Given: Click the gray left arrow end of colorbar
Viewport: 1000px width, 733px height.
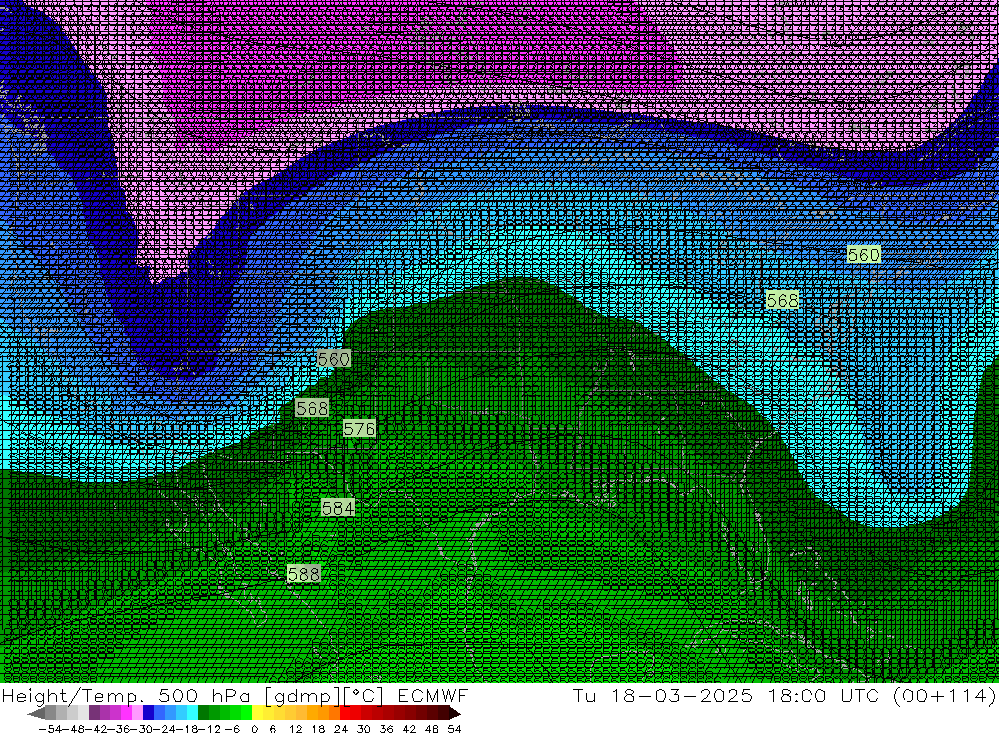Looking at the screenshot, I should (x=36, y=713).
